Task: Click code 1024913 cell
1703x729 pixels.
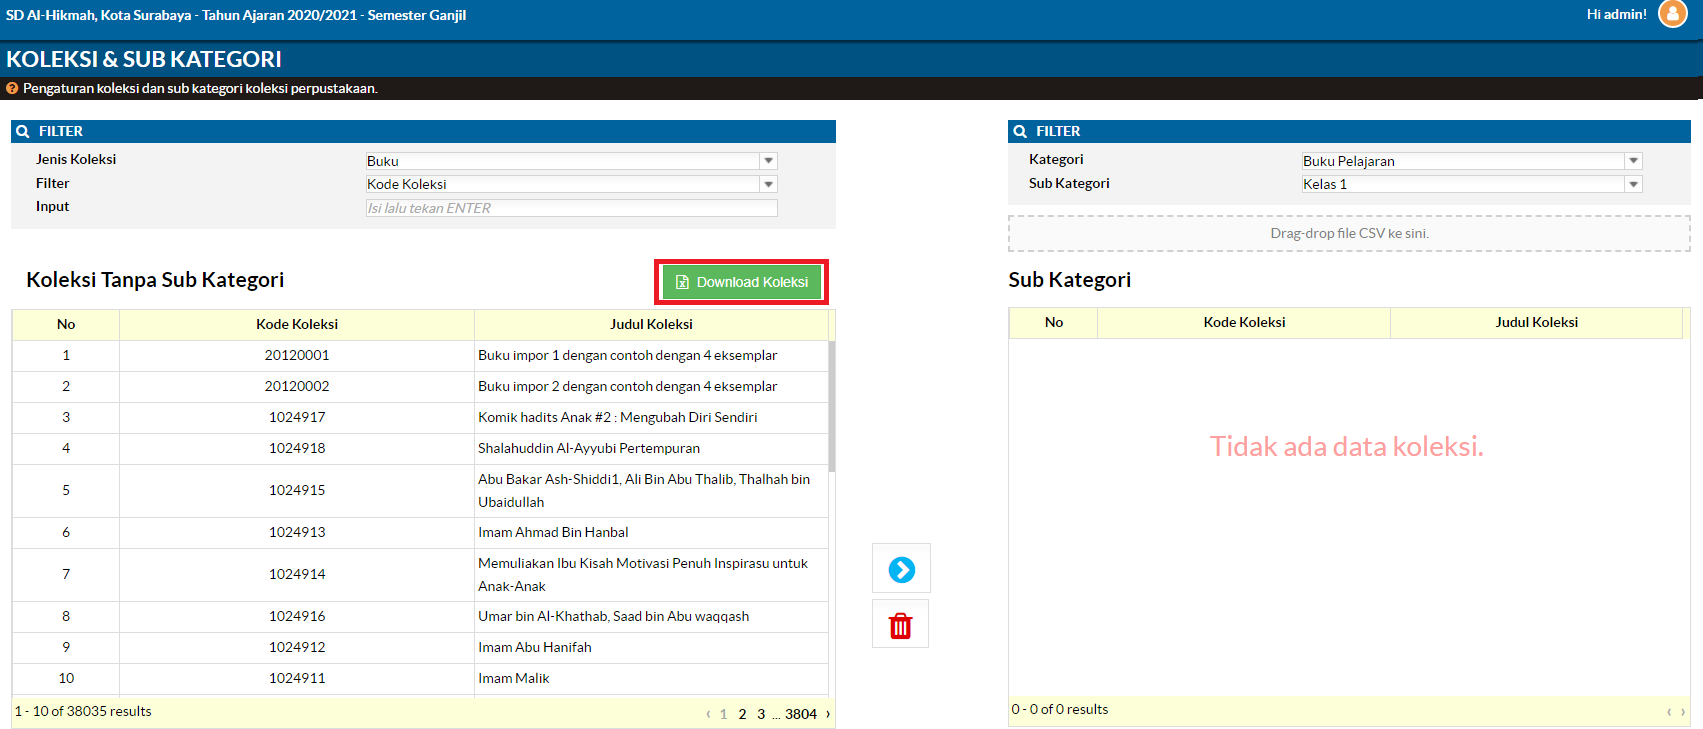Action: (x=297, y=532)
